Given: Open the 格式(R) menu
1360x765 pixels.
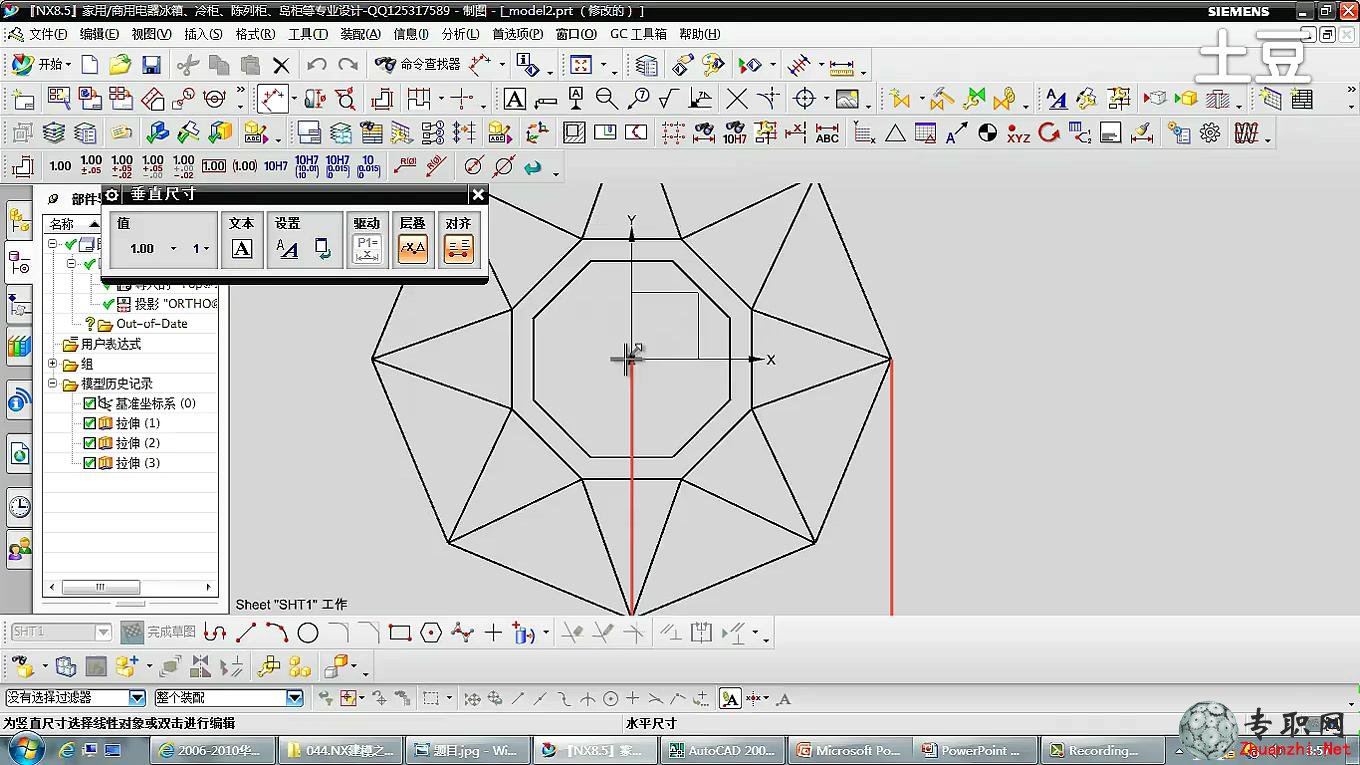Looking at the screenshot, I should (x=255, y=34).
